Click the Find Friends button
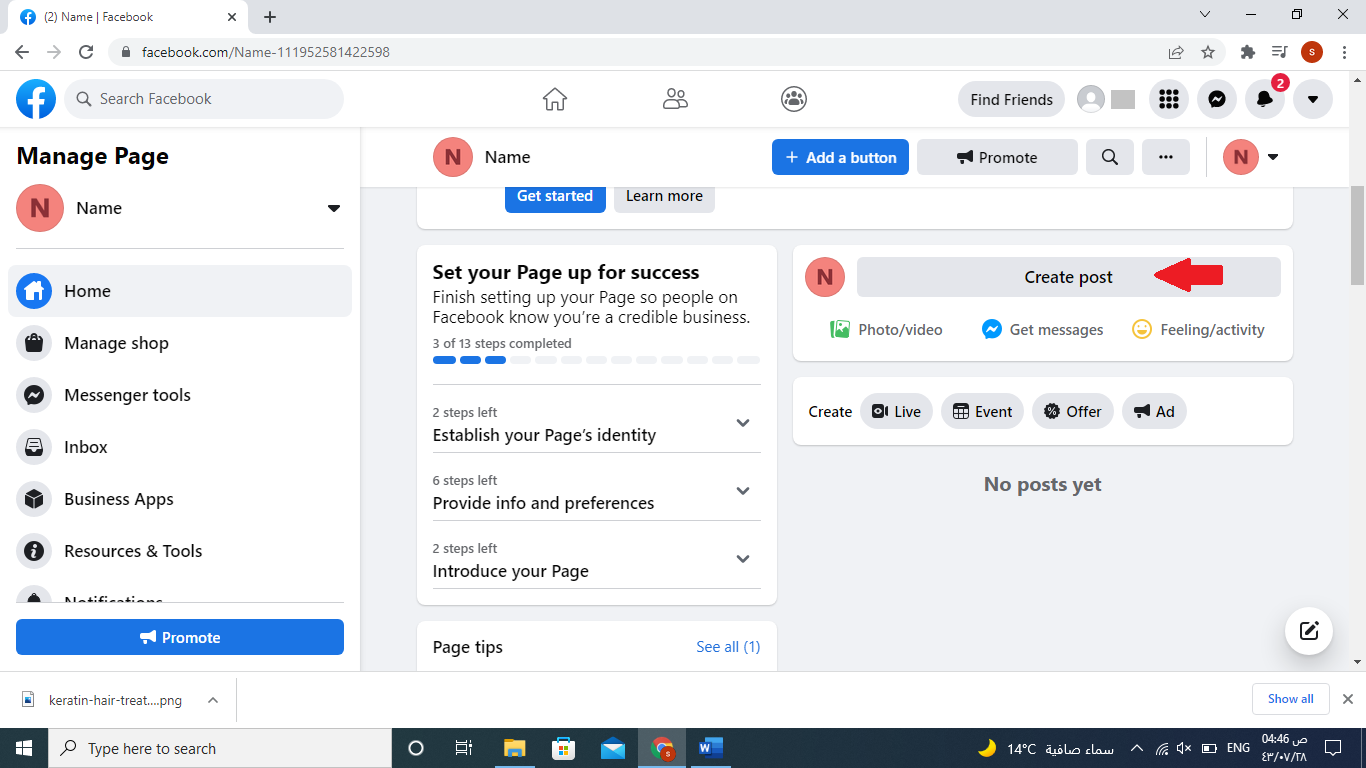The image size is (1366, 768). [1011, 99]
